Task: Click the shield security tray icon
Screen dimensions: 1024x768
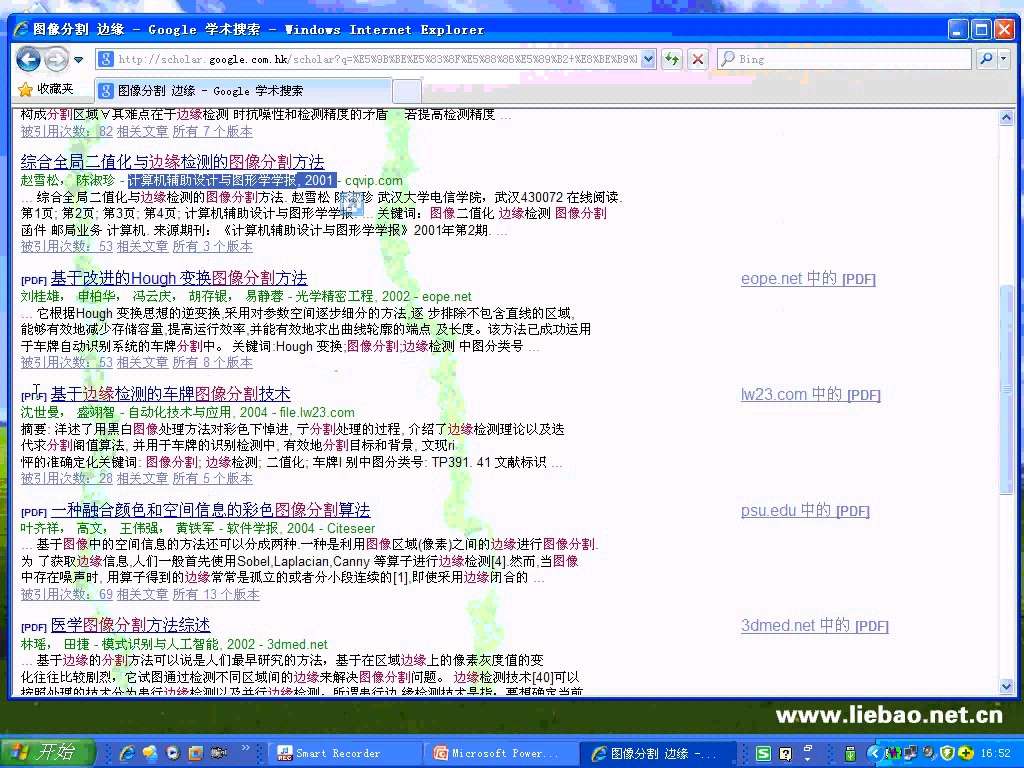Action: 948,754
